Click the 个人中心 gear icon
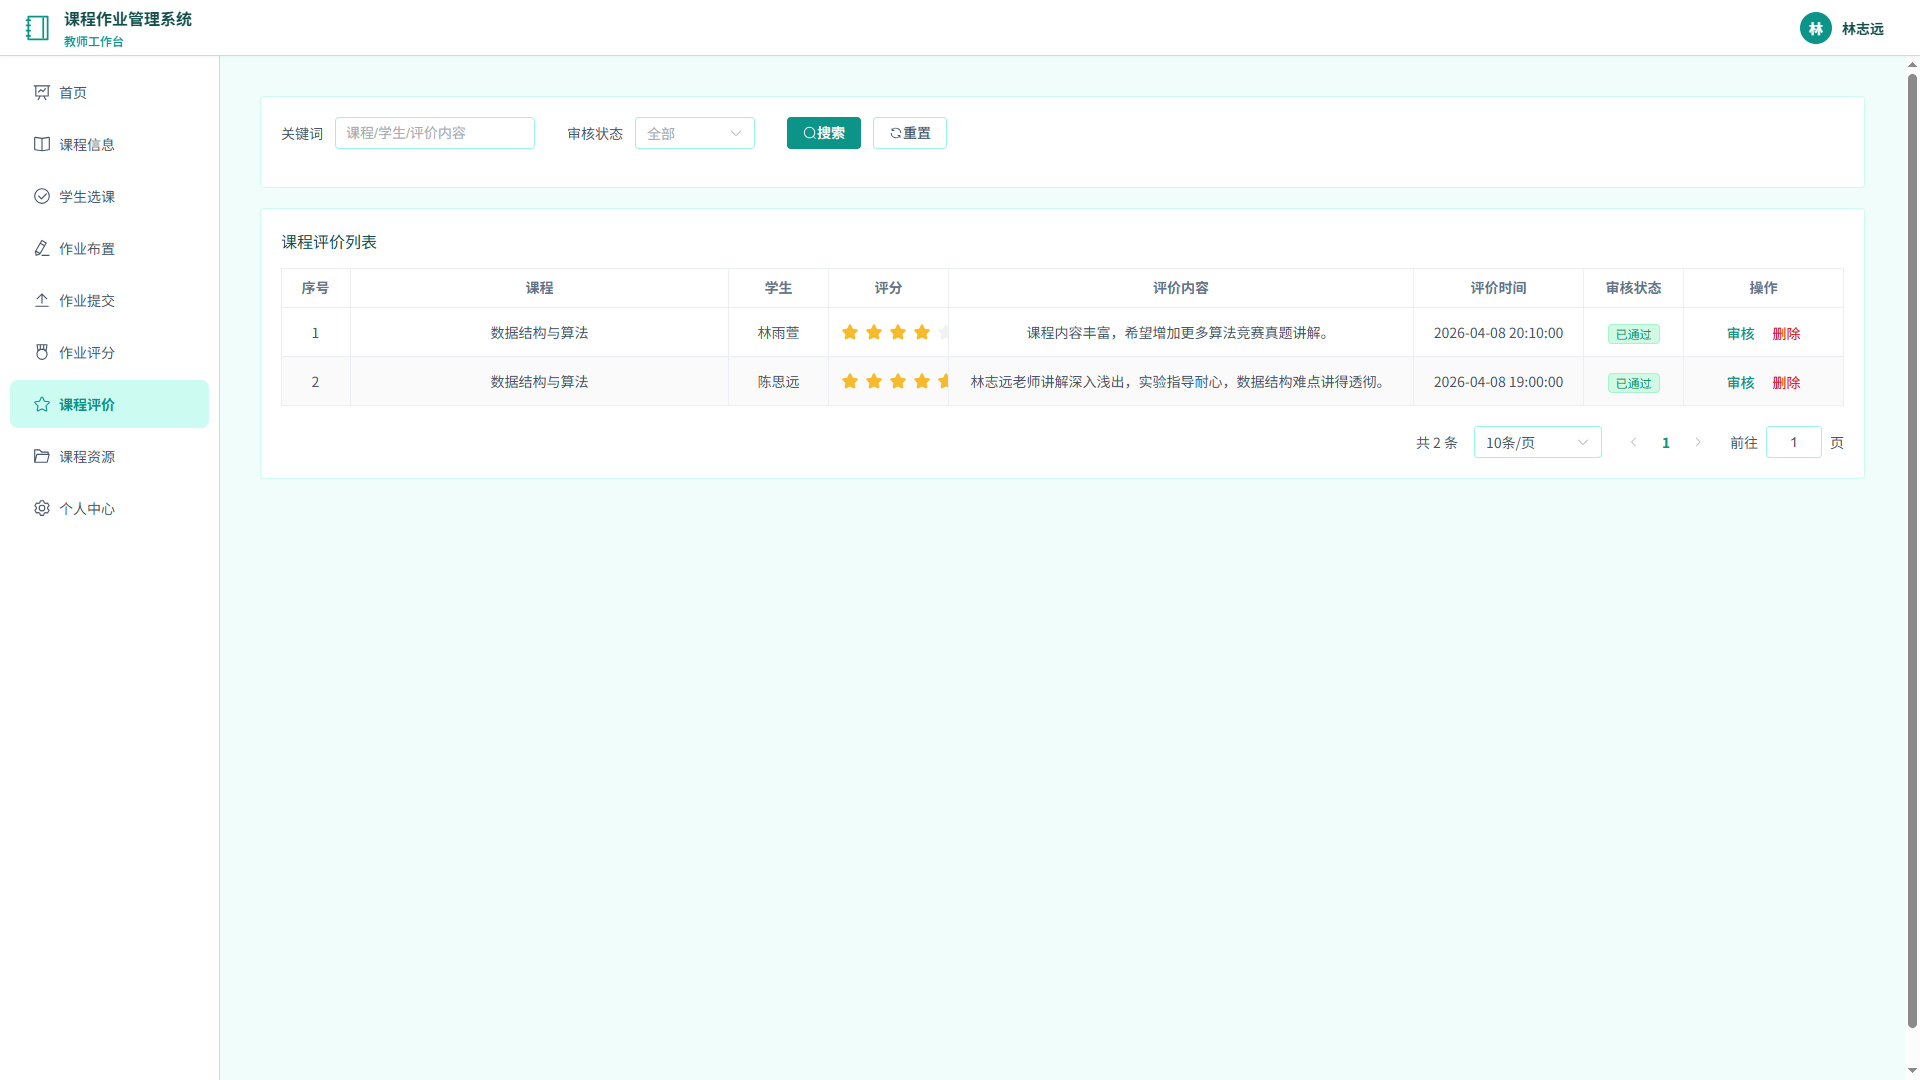Image resolution: width=1920 pixels, height=1080 pixels. click(42, 508)
